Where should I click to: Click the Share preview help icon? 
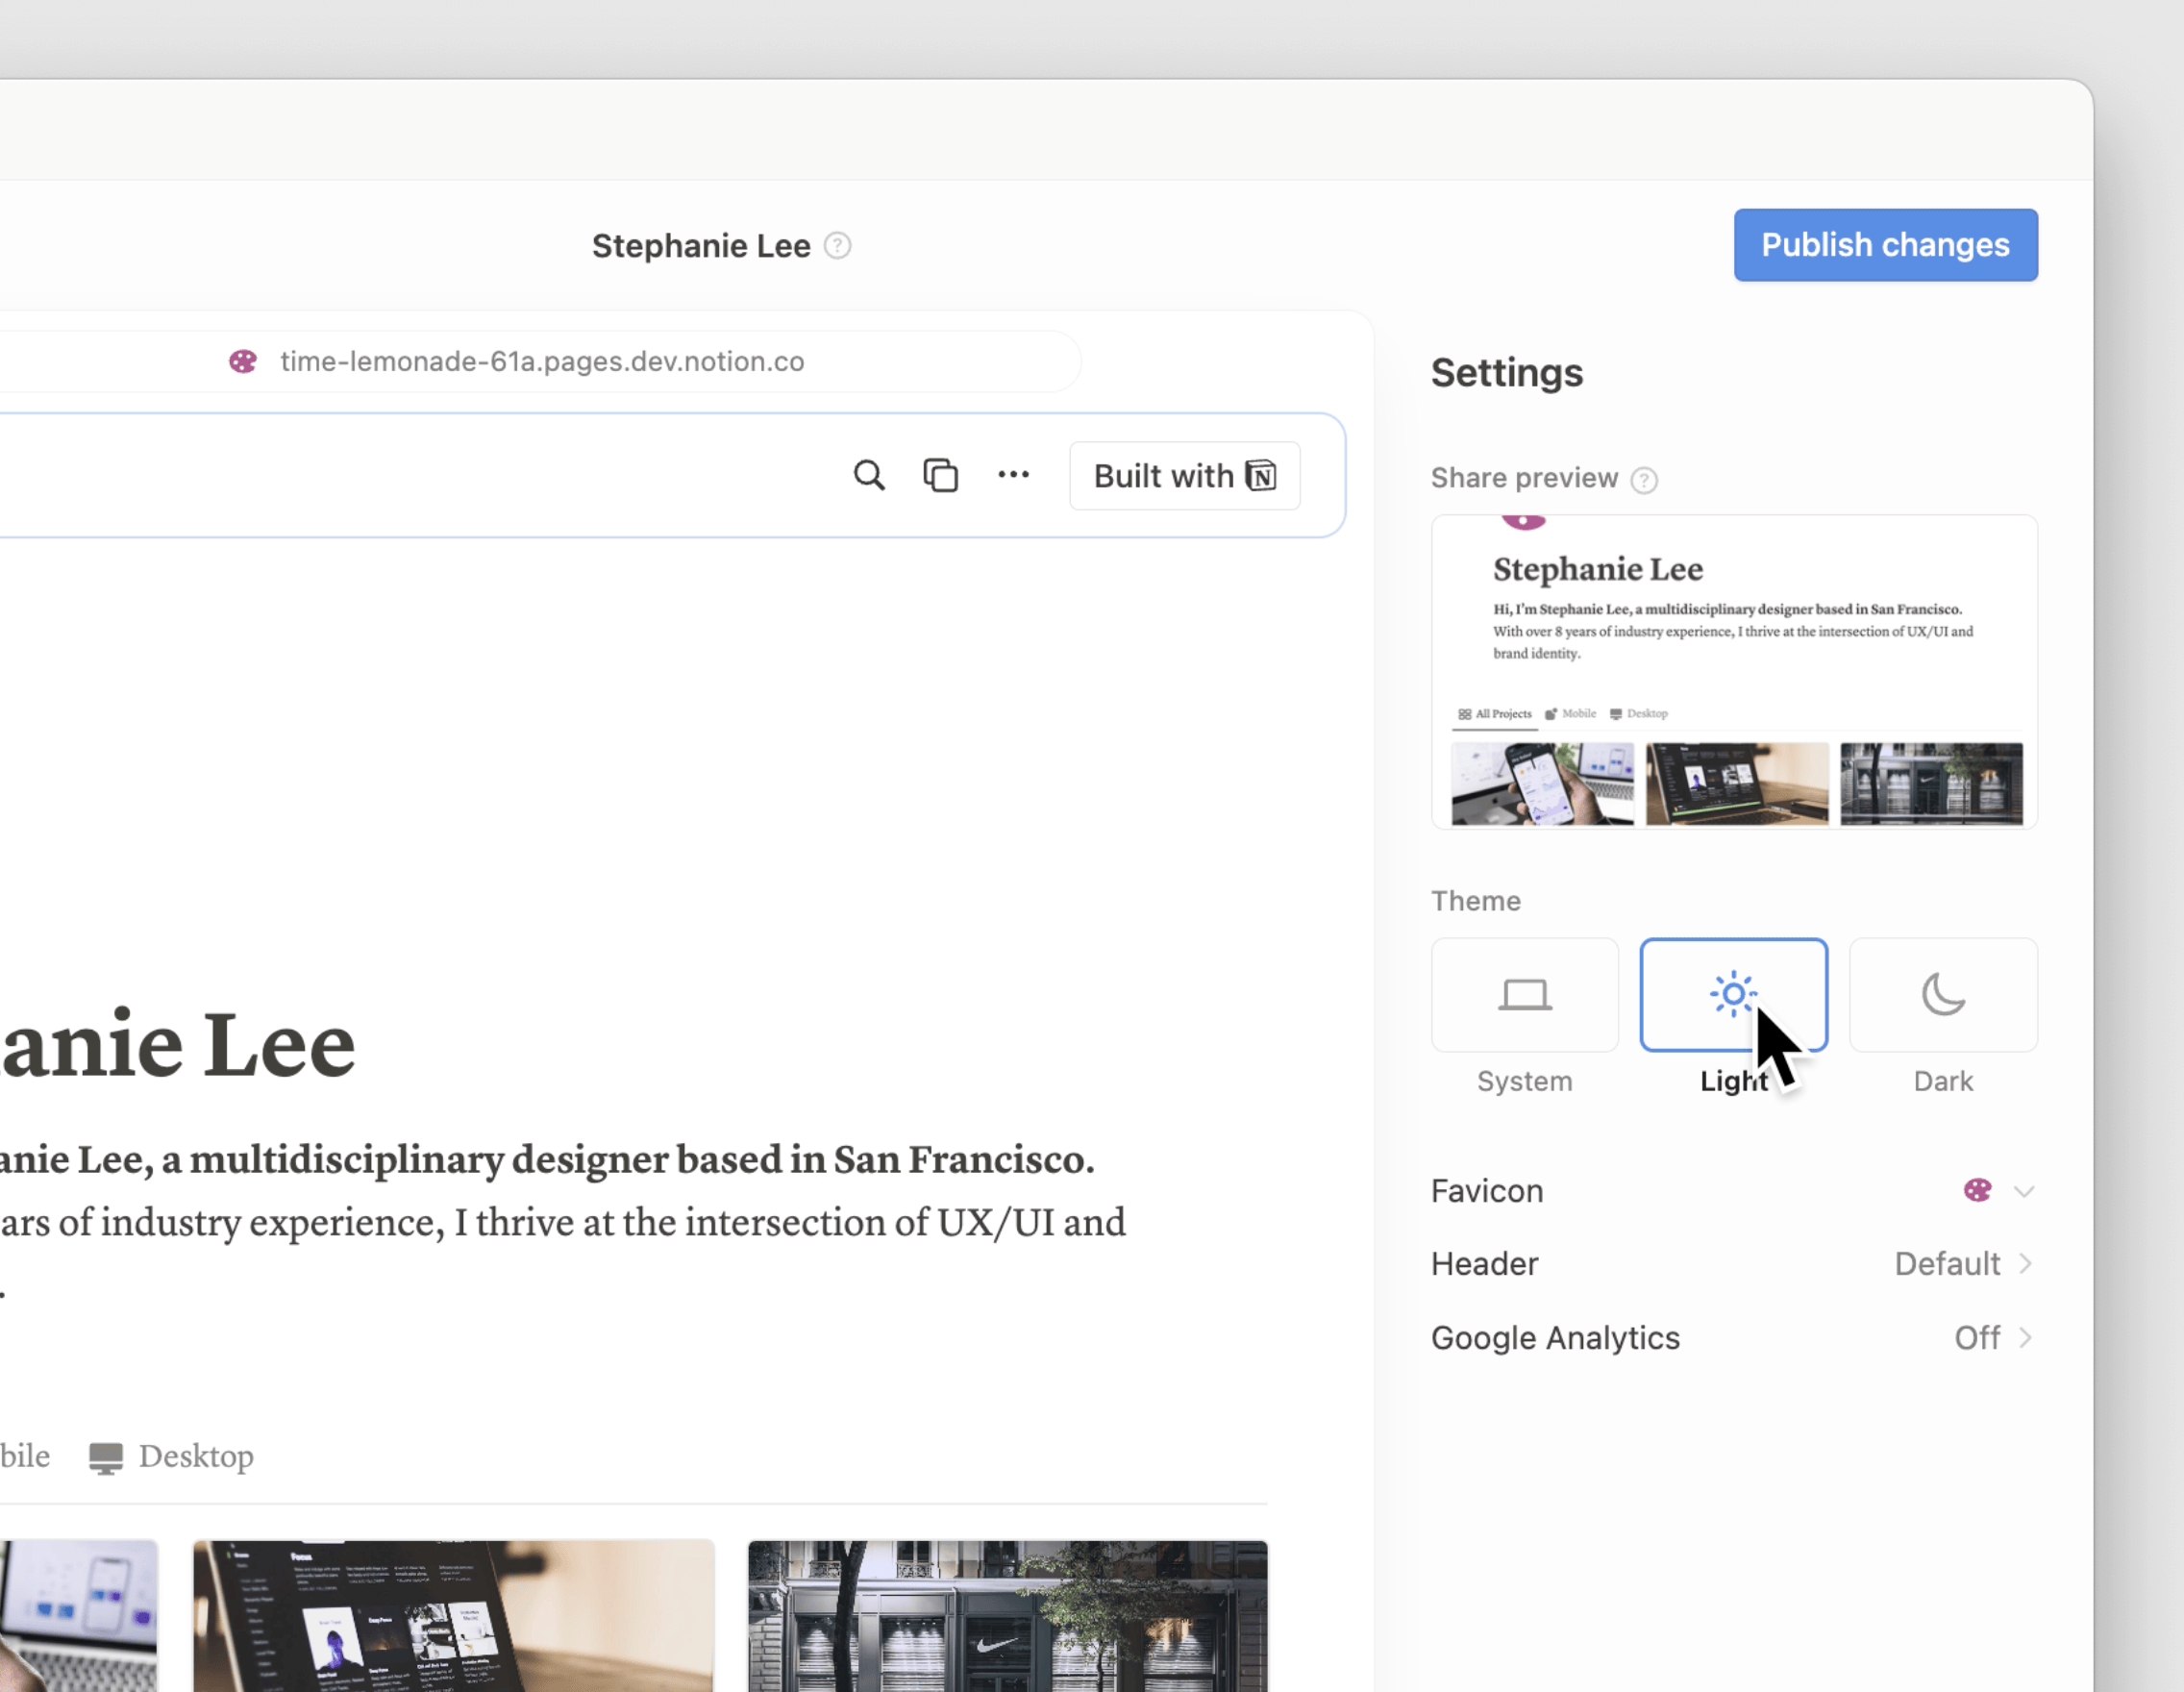1644,480
